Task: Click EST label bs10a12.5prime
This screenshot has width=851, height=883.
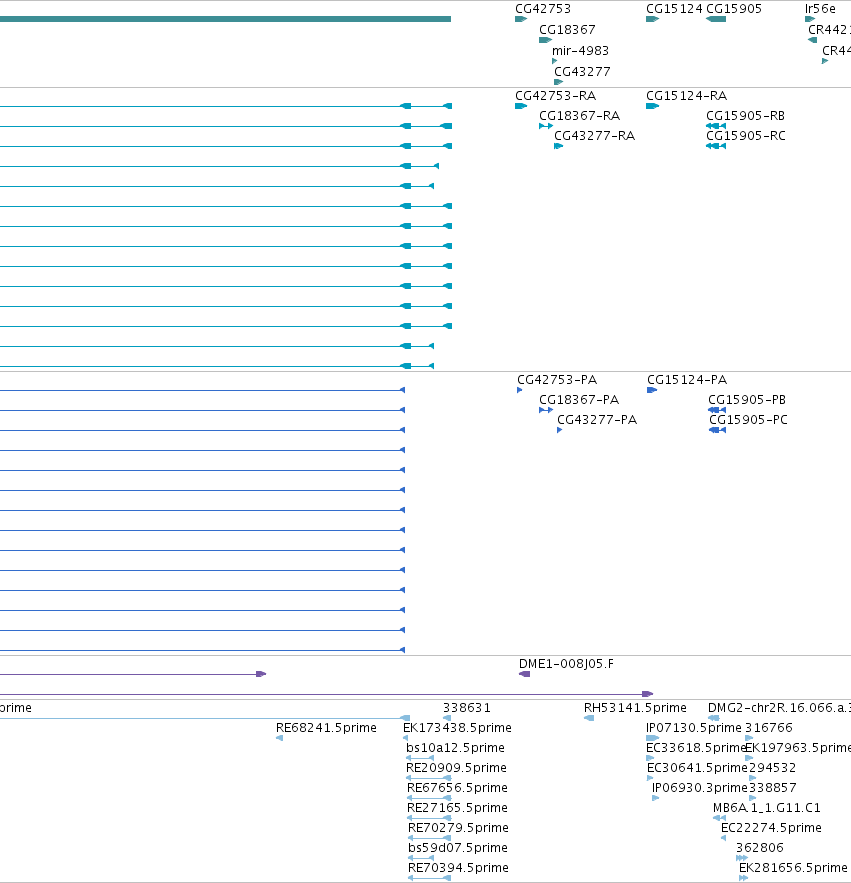Action: (455, 748)
